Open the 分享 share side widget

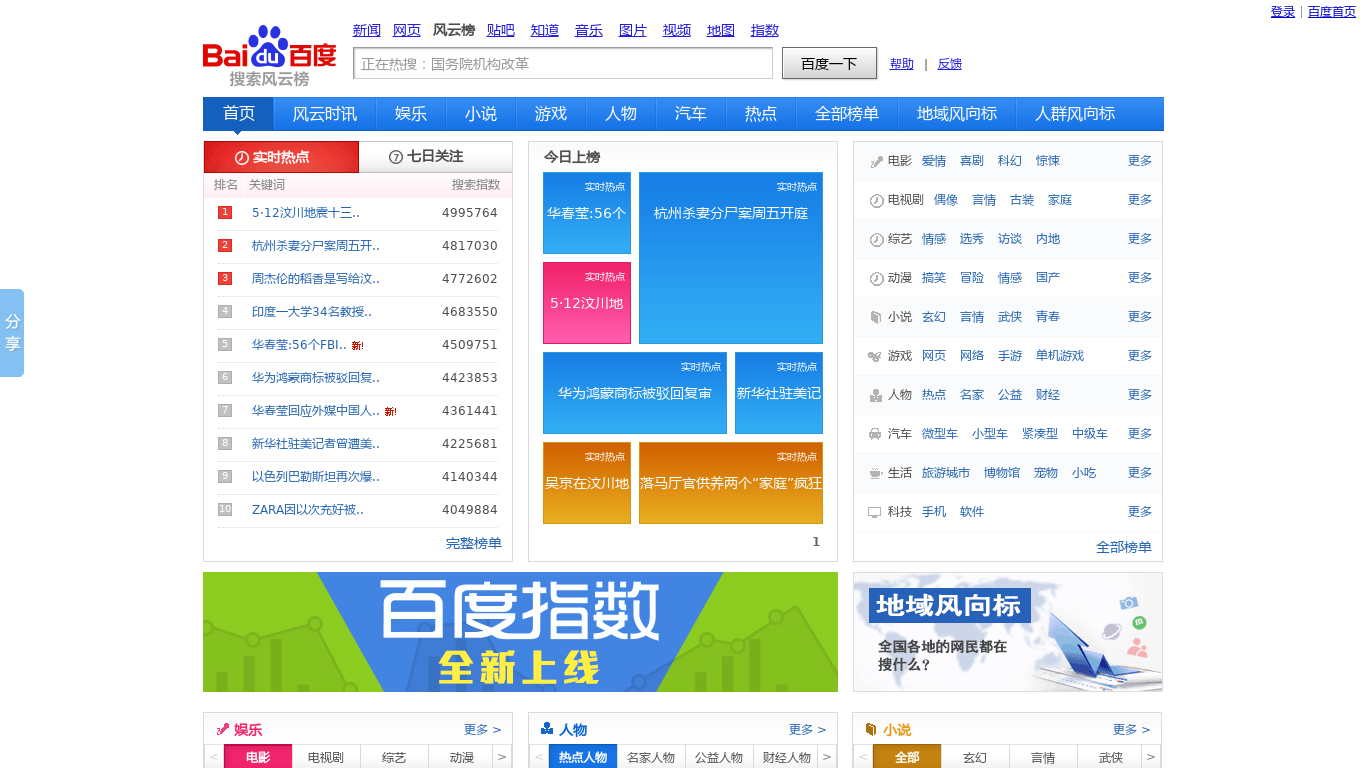pyautogui.click(x=12, y=333)
